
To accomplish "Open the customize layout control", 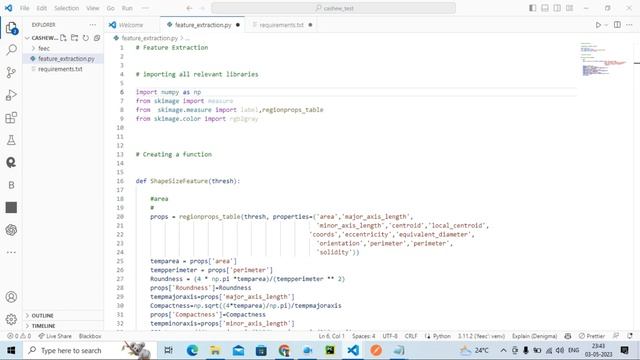I will tap(569, 8).
